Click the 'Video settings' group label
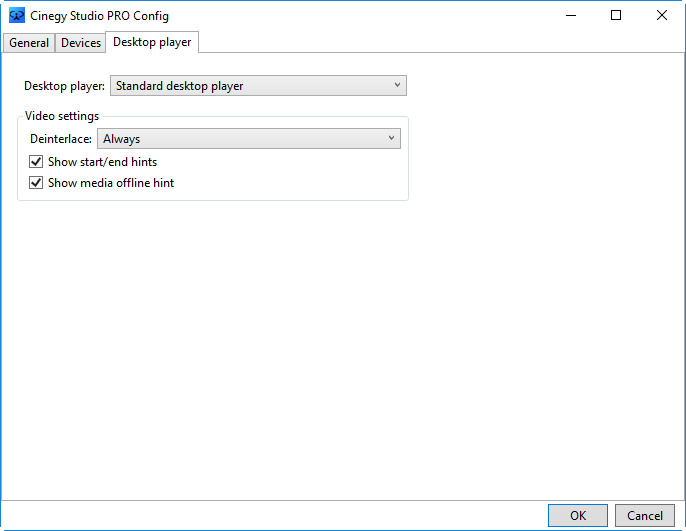The height and width of the screenshot is (531, 686). [x=62, y=116]
